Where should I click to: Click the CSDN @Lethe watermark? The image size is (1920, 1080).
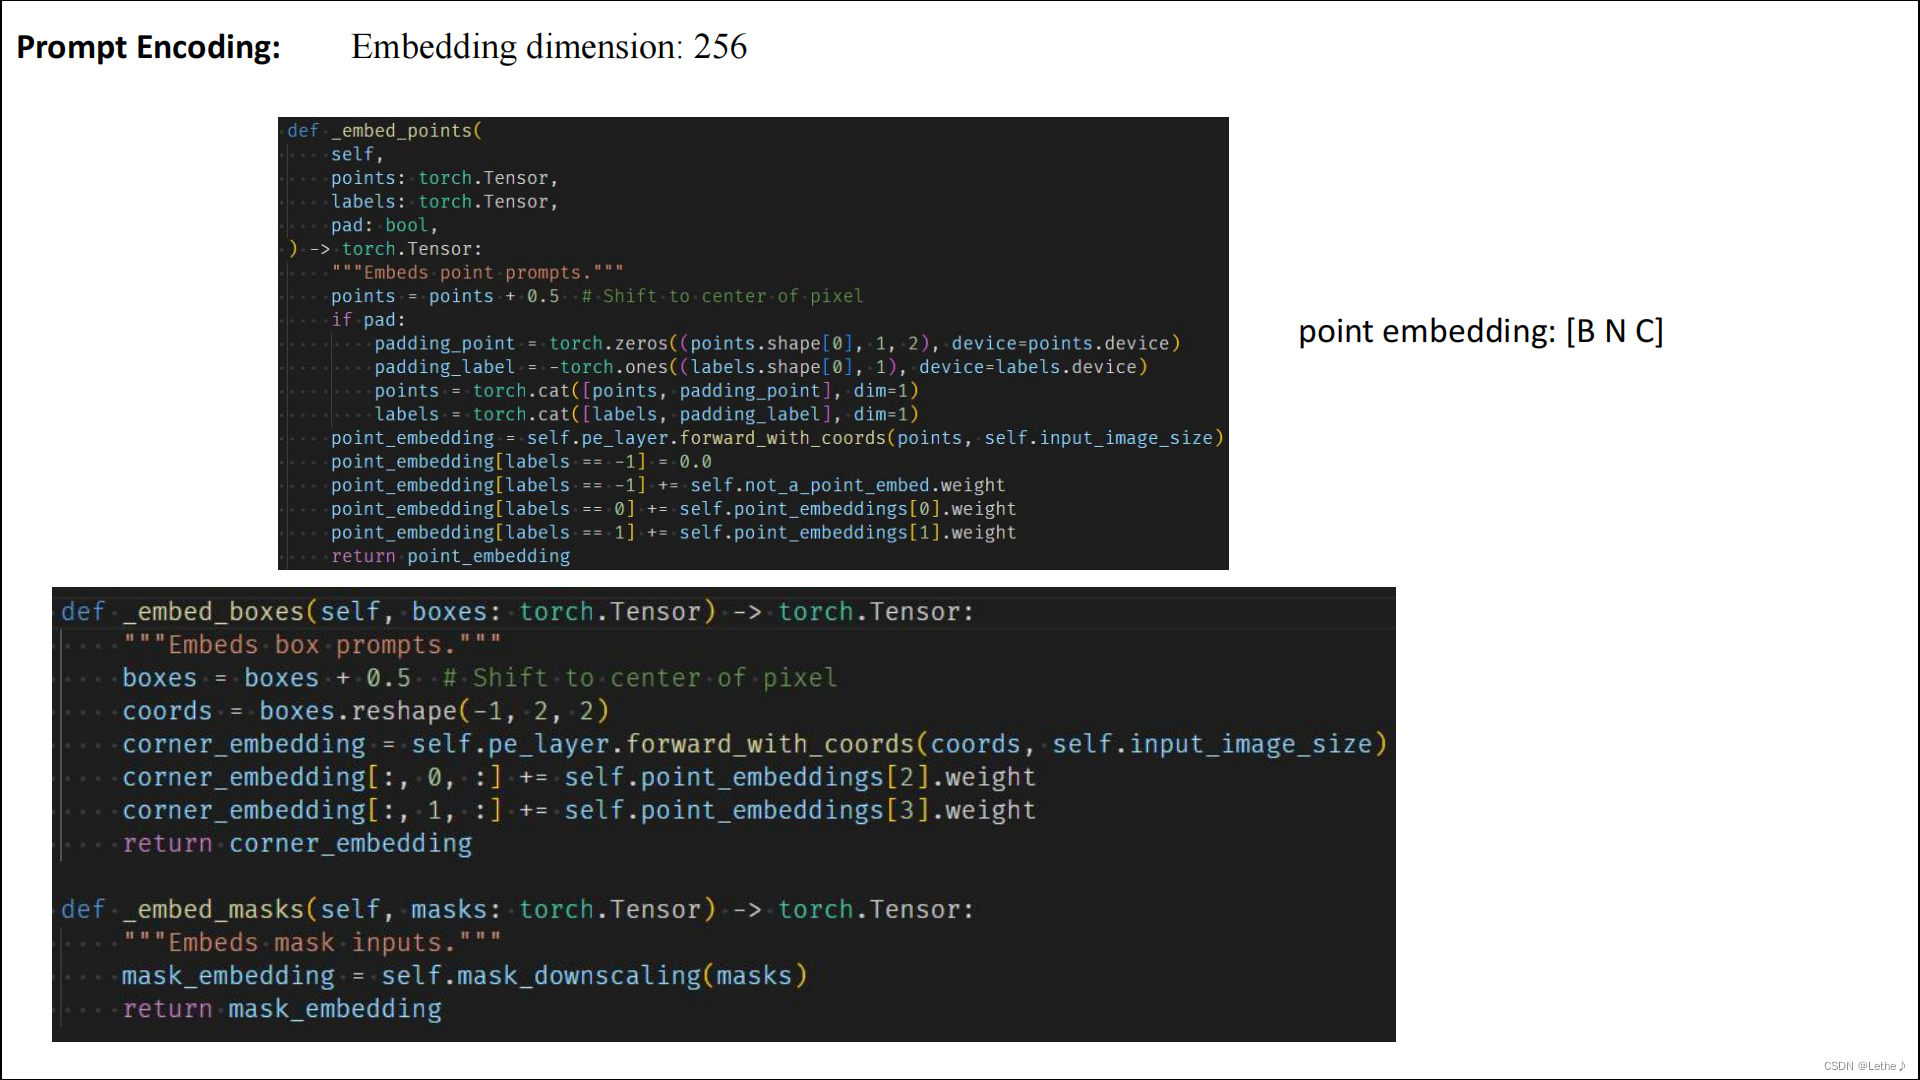point(1863,1066)
